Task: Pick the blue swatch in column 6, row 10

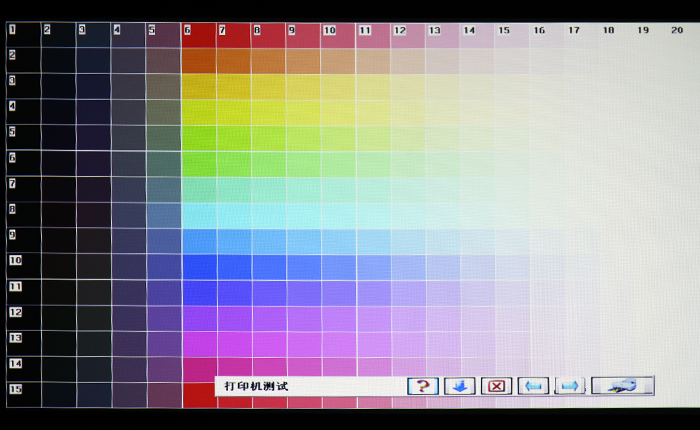Action: coord(198,267)
